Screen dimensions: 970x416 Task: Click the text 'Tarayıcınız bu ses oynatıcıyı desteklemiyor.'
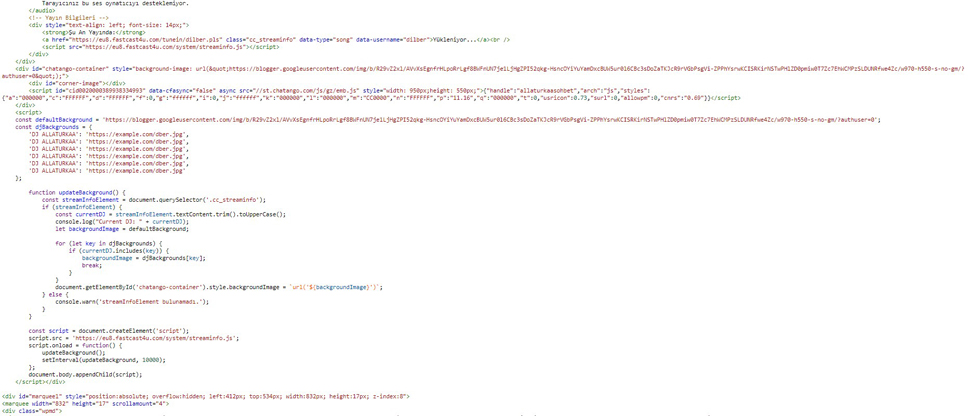point(116,3)
